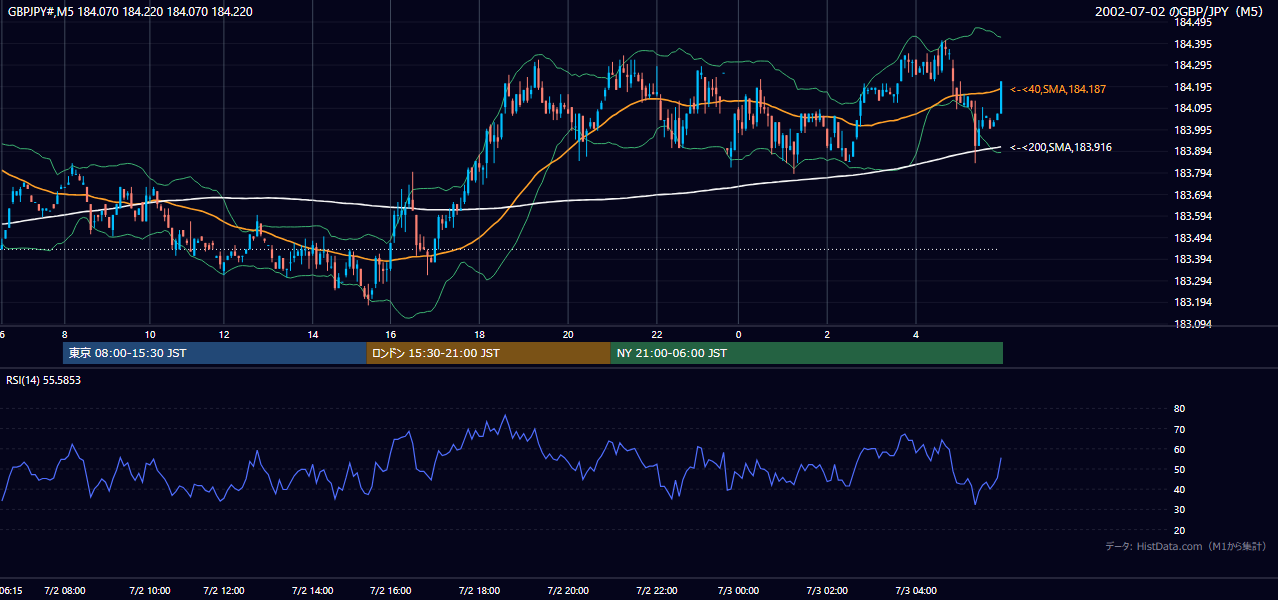Click the RSI 30 level label
1278x600 pixels.
click(1179, 510)
